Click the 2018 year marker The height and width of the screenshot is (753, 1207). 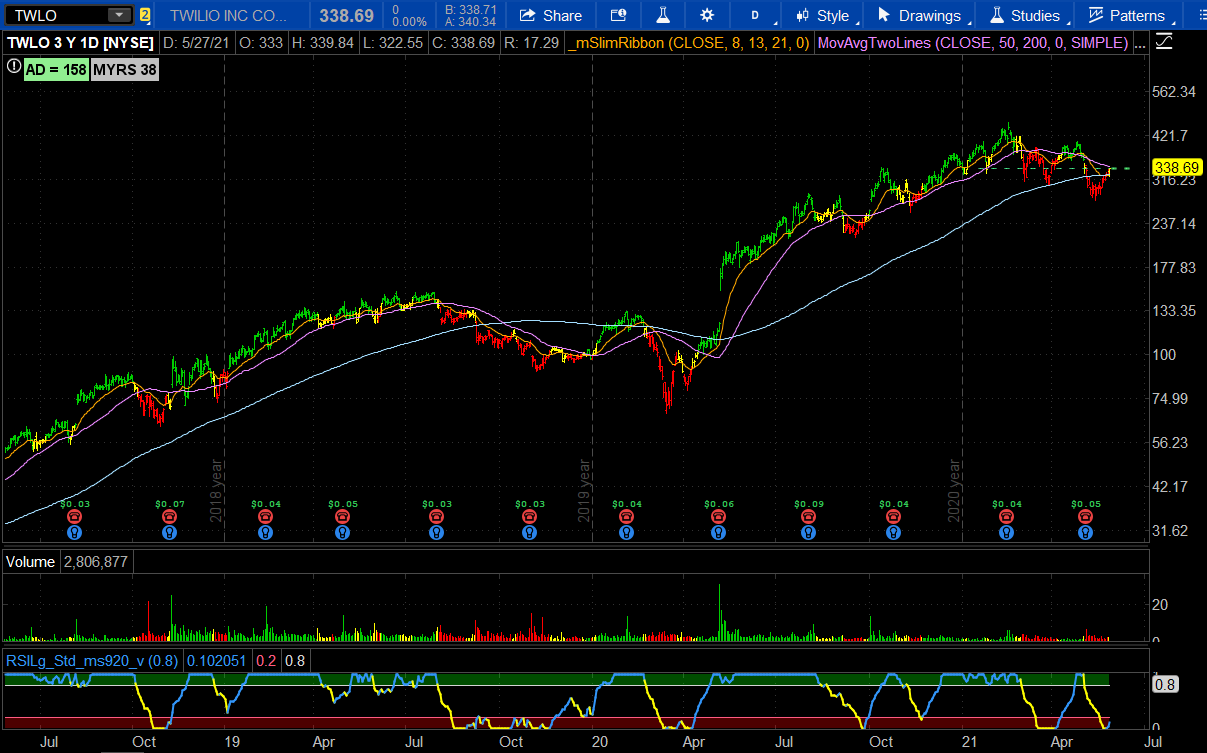216,489
